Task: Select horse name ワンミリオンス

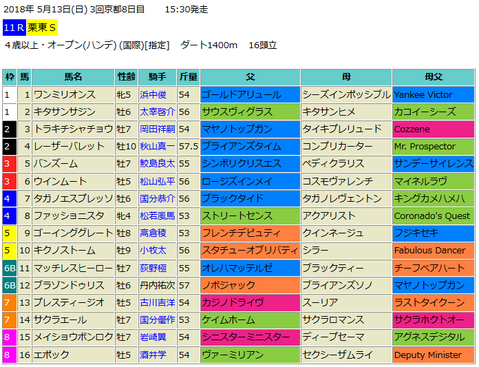Action: [65, 95]
